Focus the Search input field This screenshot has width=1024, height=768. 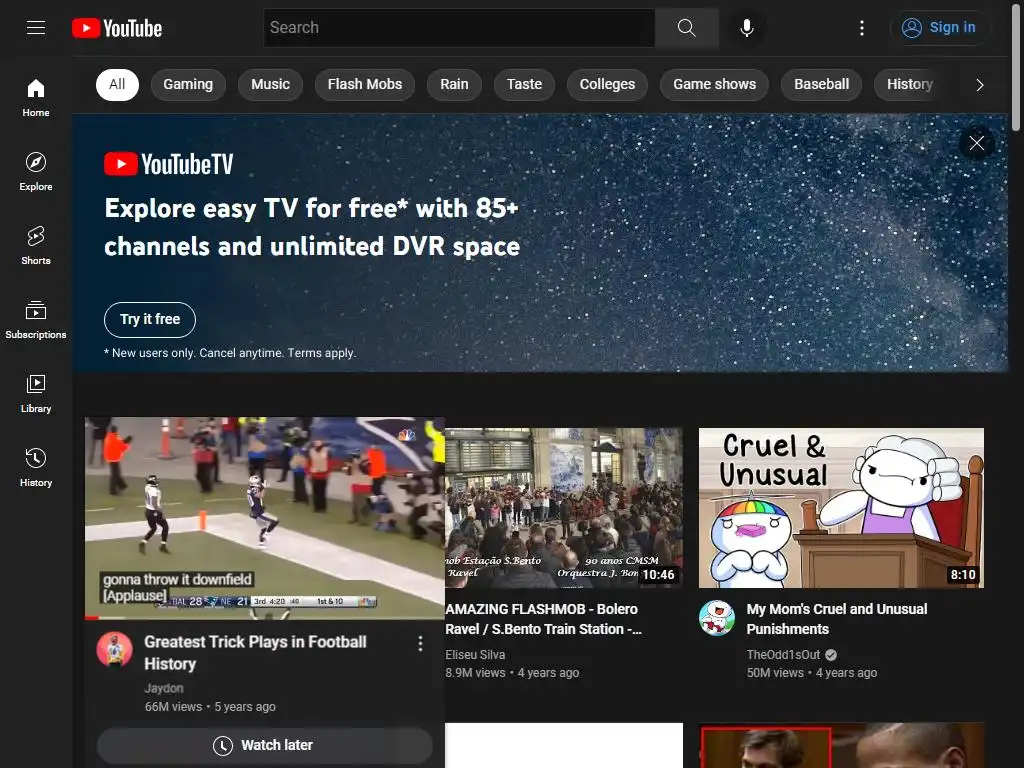click(x=460, y=27)
